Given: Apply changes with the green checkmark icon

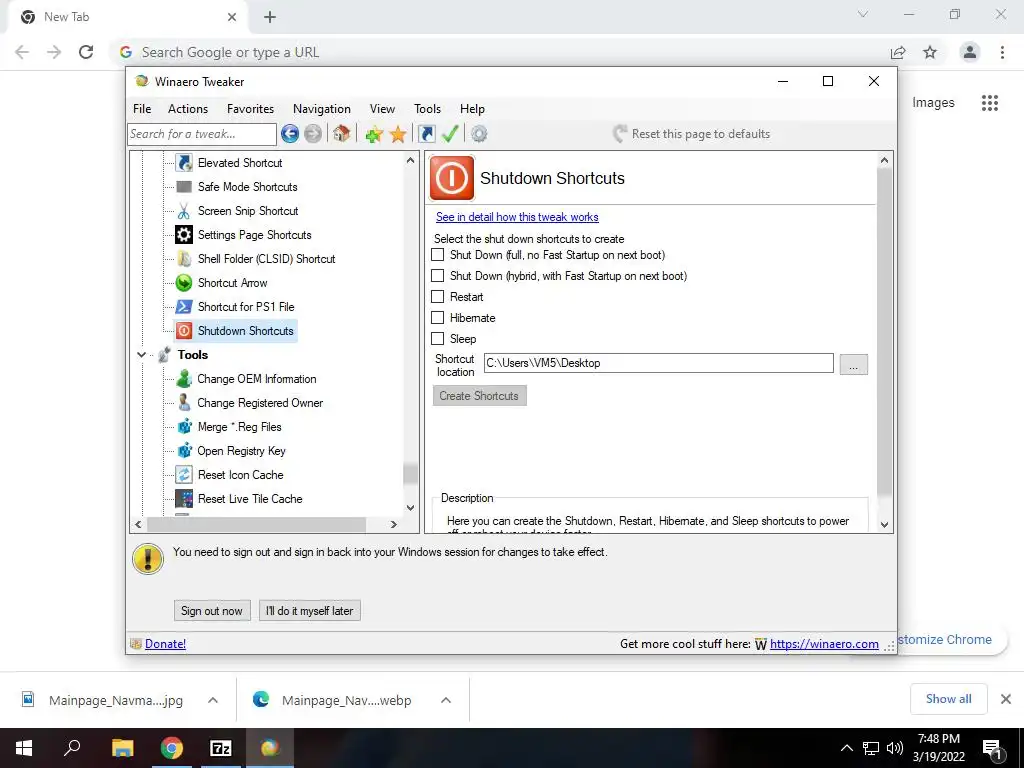Looking at the screenshot, I should (x=450, y=134).
